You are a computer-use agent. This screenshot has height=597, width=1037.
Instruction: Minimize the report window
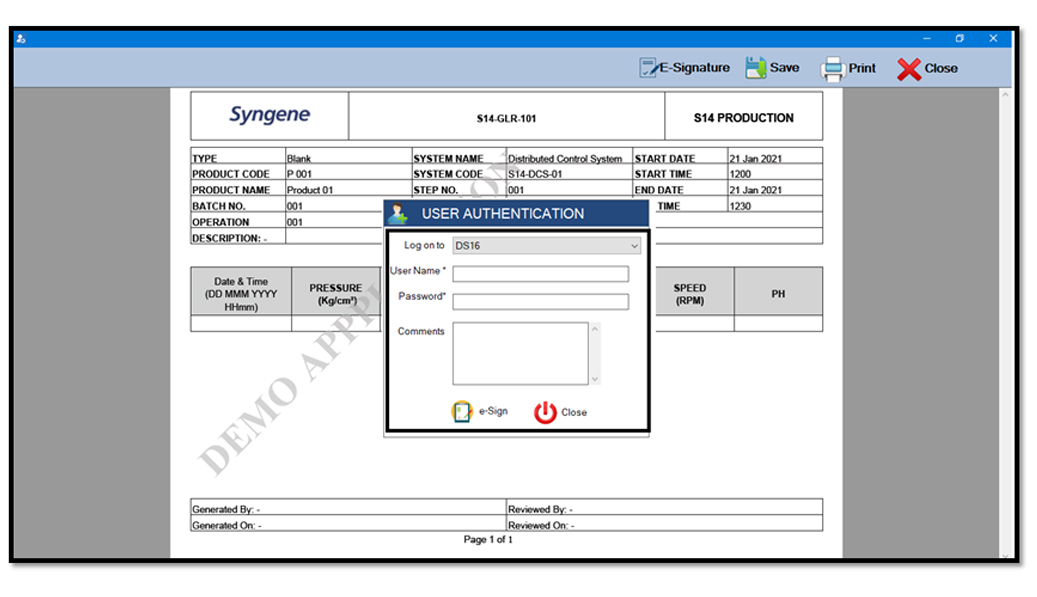pyautogui.click(x=927, y=38)
